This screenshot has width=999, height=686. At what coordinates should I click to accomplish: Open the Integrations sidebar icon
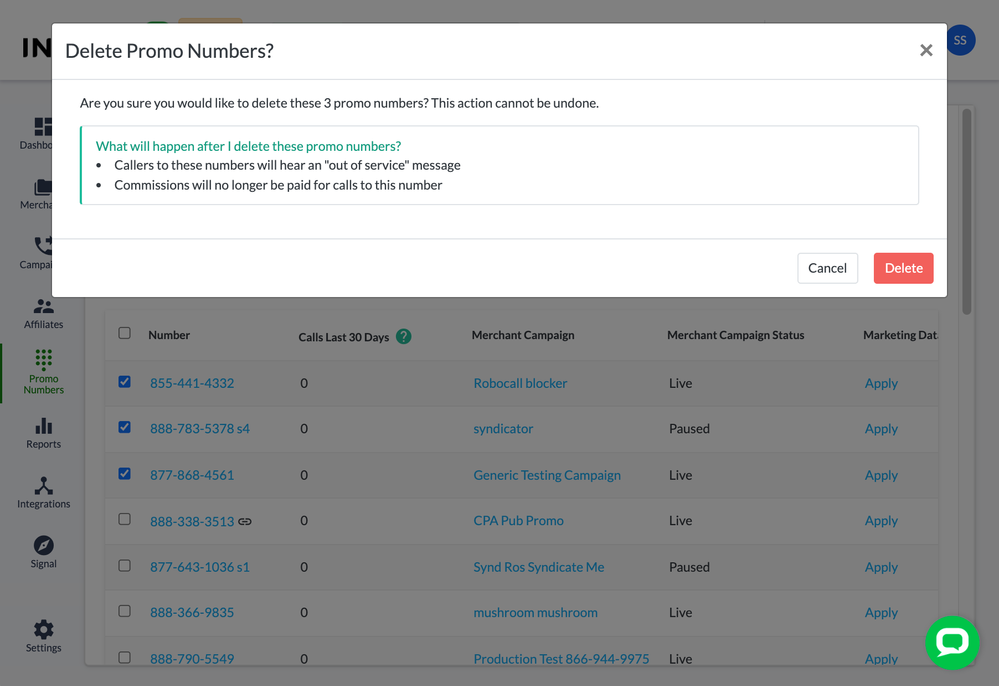point(43,487)
